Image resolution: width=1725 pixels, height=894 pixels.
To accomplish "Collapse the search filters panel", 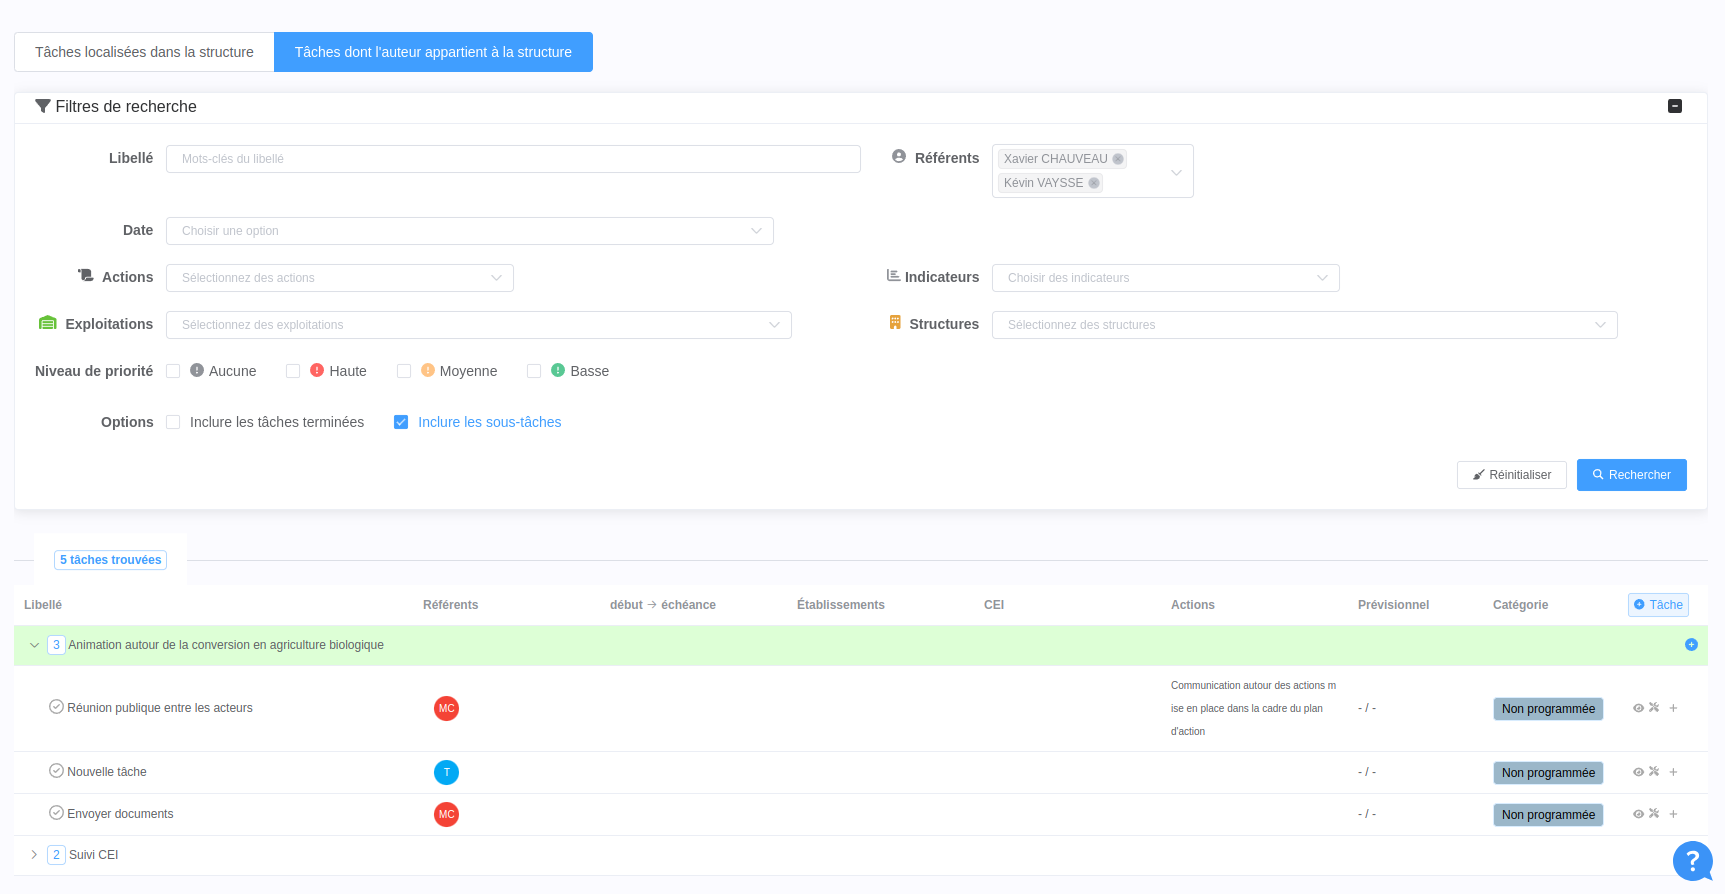I will point(1675,106).
